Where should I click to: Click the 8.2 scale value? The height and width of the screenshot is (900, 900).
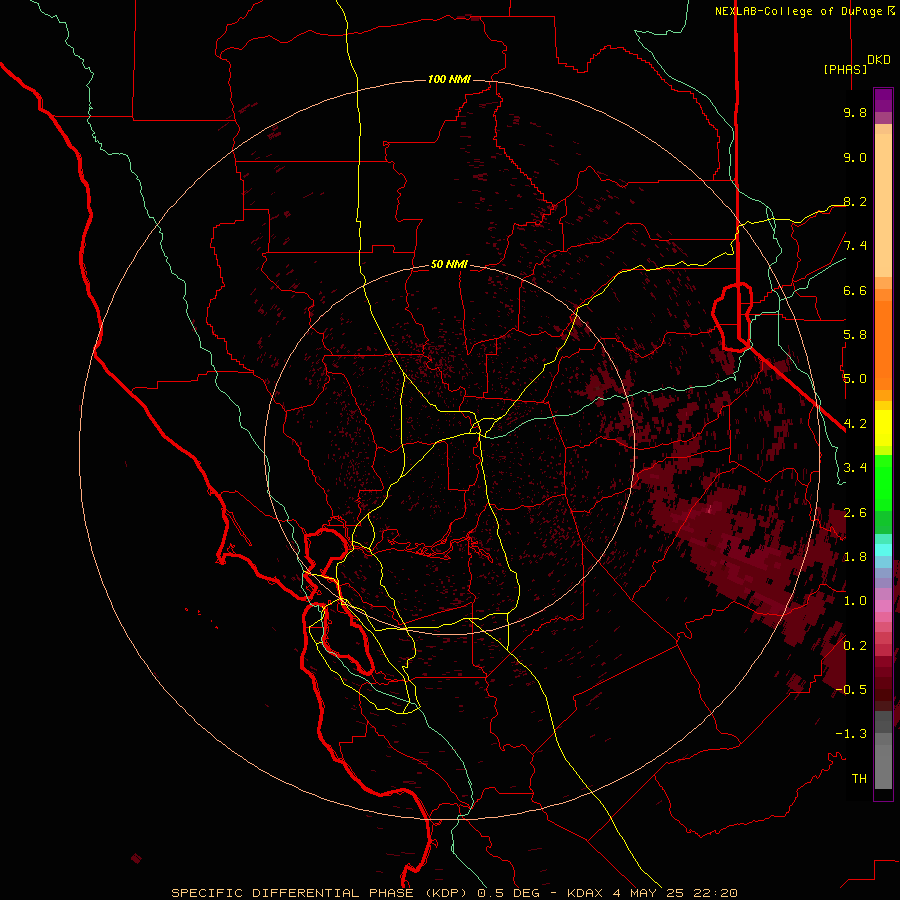(855, 201)
